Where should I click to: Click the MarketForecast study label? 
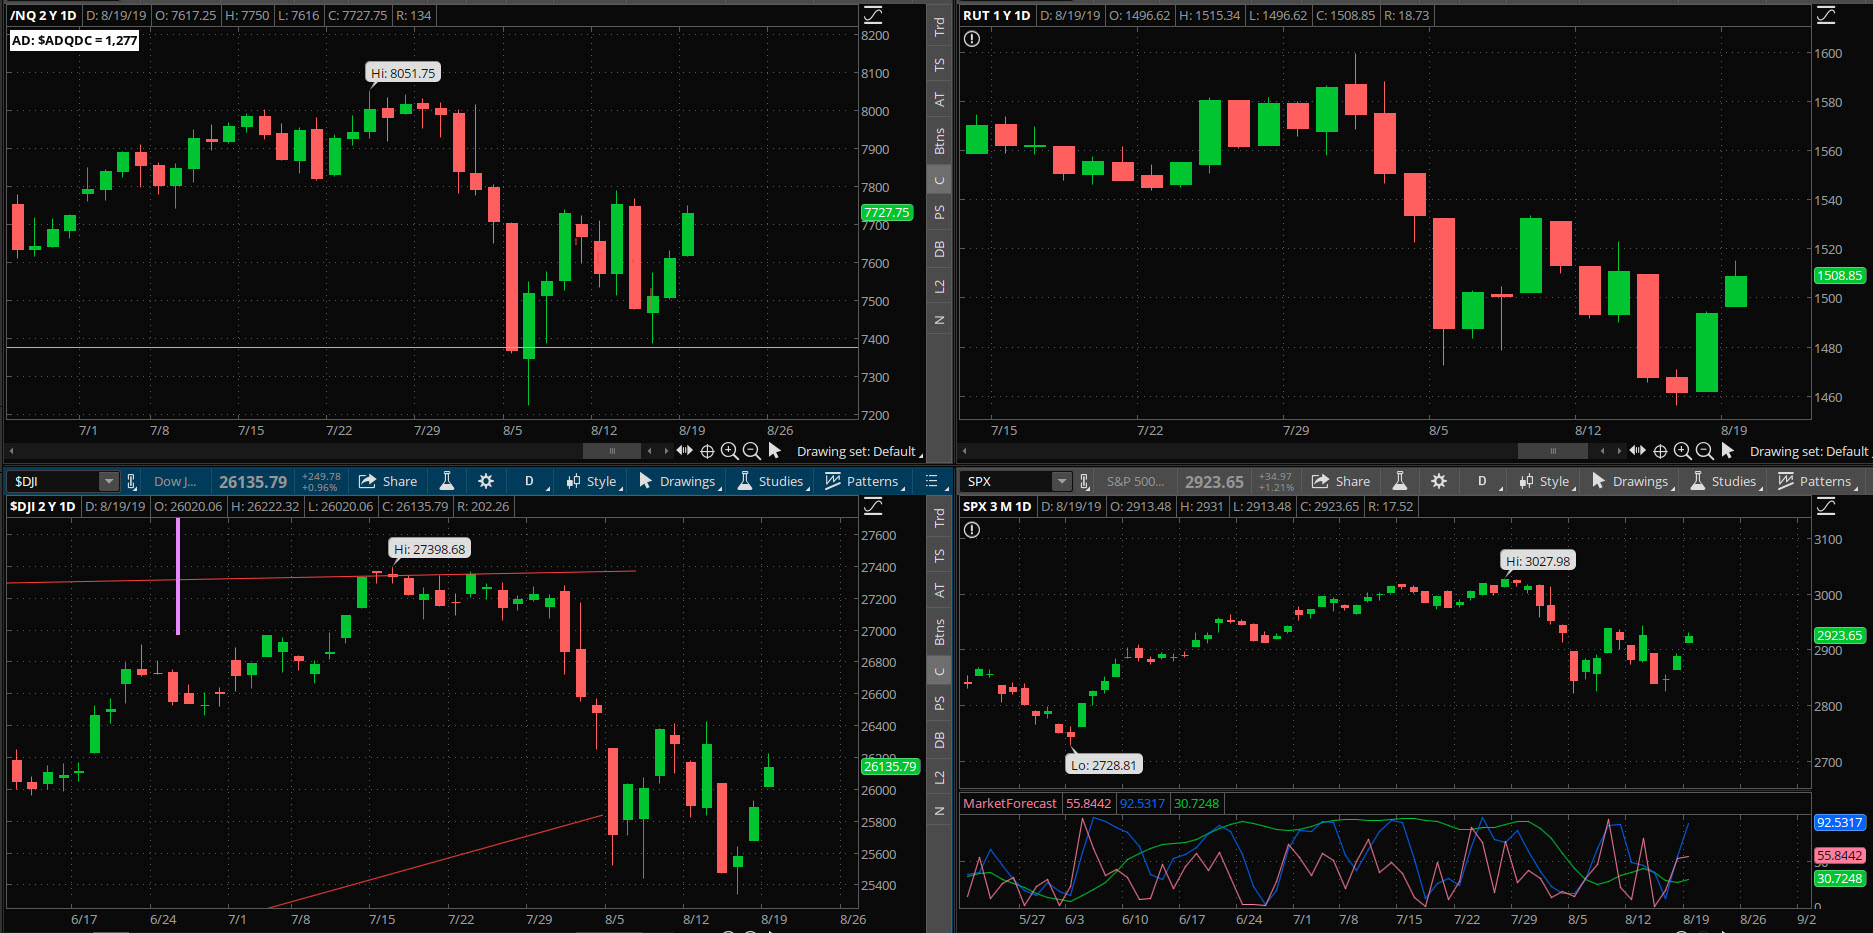(1009, 803)
